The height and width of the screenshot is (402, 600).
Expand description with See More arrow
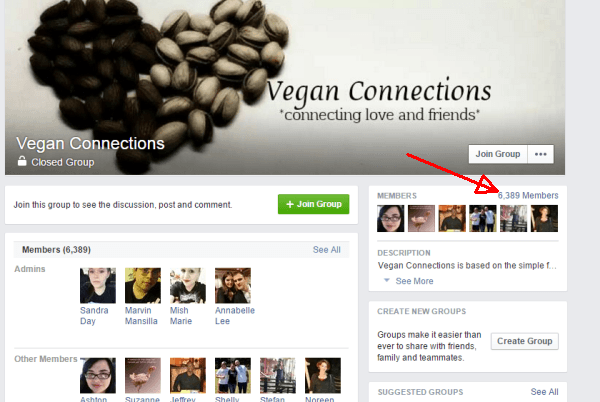(x=387, y=280)
